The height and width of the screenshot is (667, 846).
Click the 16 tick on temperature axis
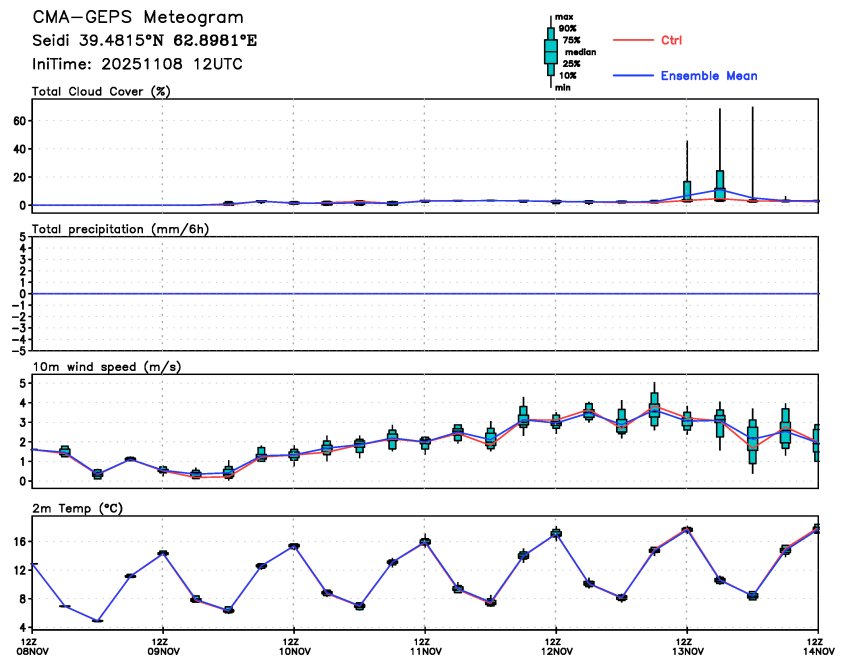tap(20, 542)
